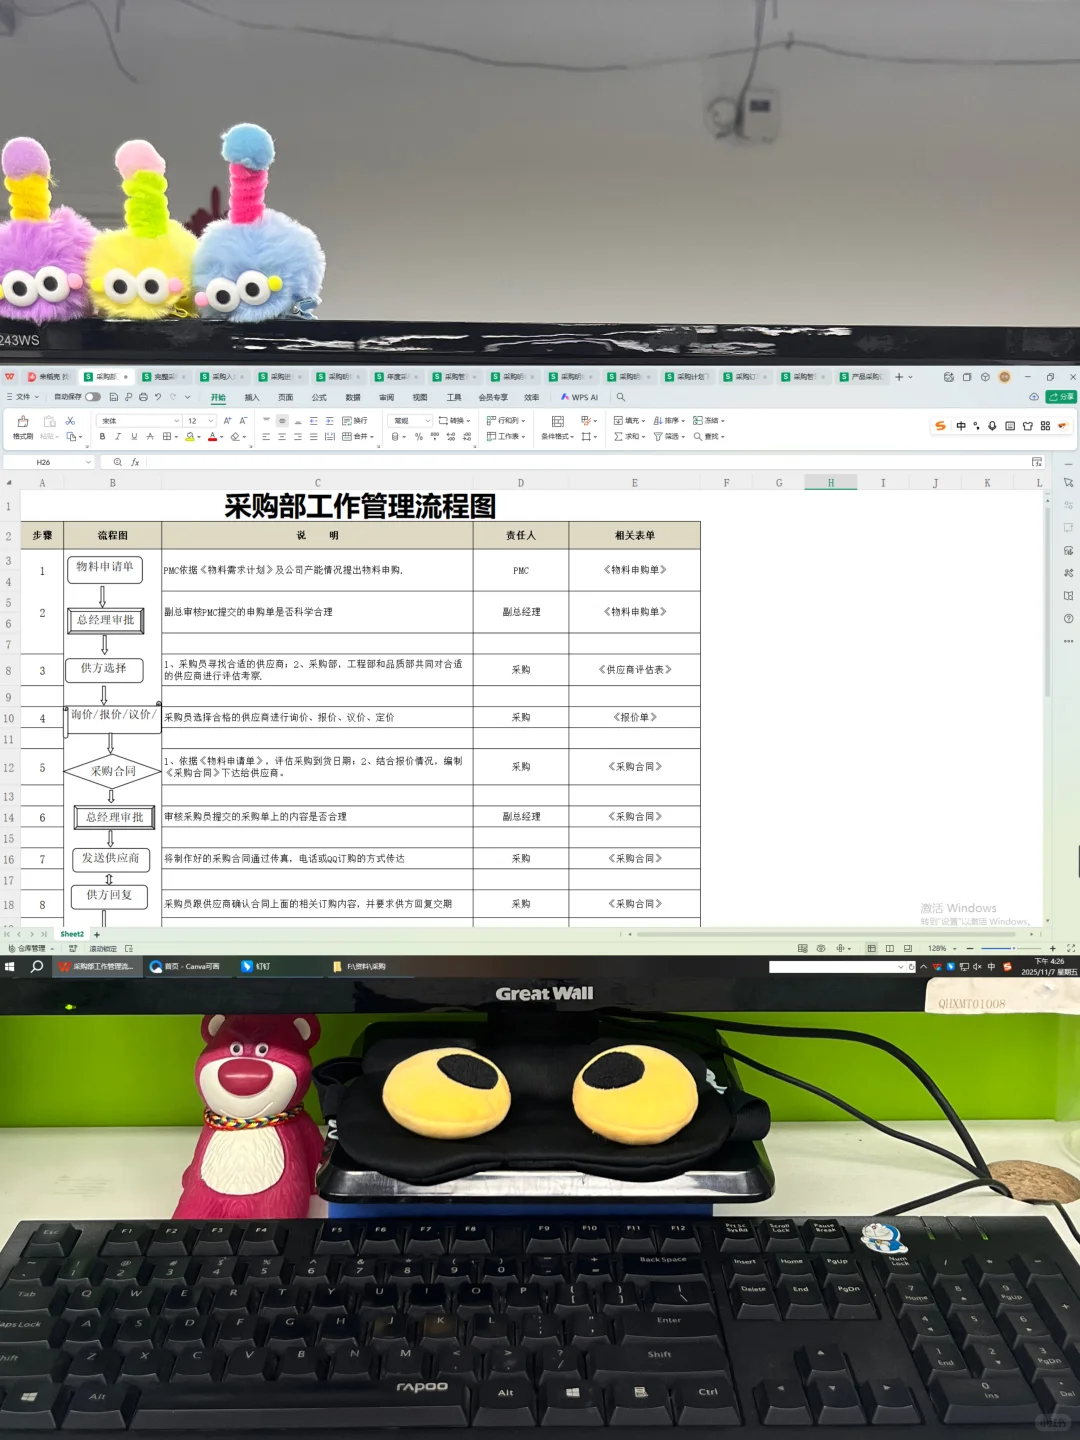Click the wrap text (换行) icon
Image resolution: width=1080 pixels, height=1440 pixels.
pyautogui.click(x=351, y=420)
